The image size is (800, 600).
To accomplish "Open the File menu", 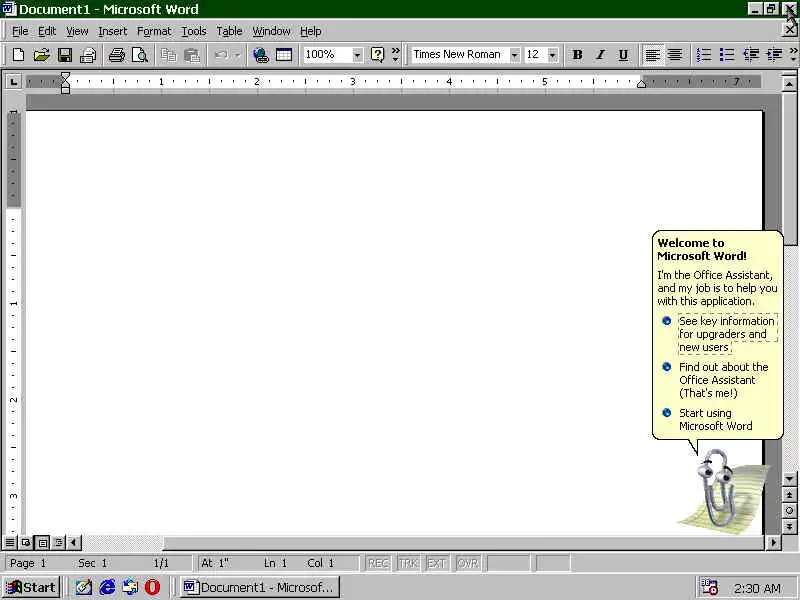I will 20,32.
